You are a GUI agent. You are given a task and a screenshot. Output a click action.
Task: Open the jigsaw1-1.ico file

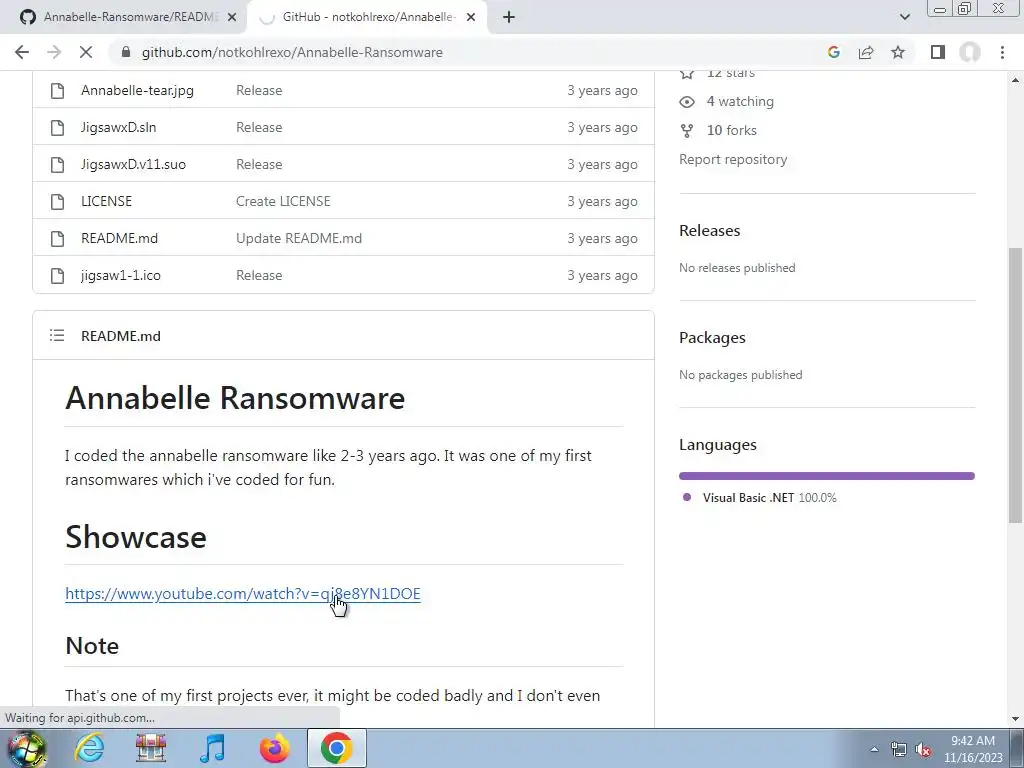tap(121, 276)
